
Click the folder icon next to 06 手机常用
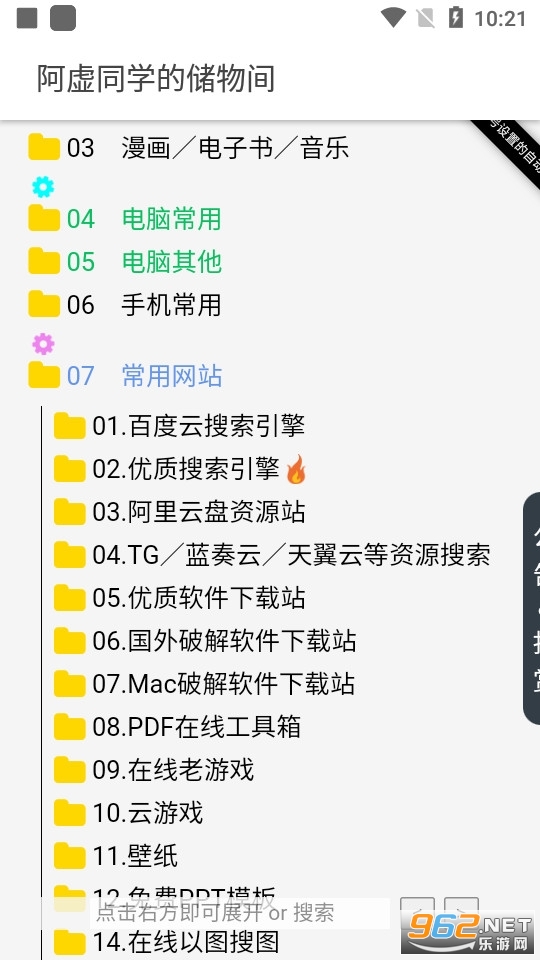[44, 304]
